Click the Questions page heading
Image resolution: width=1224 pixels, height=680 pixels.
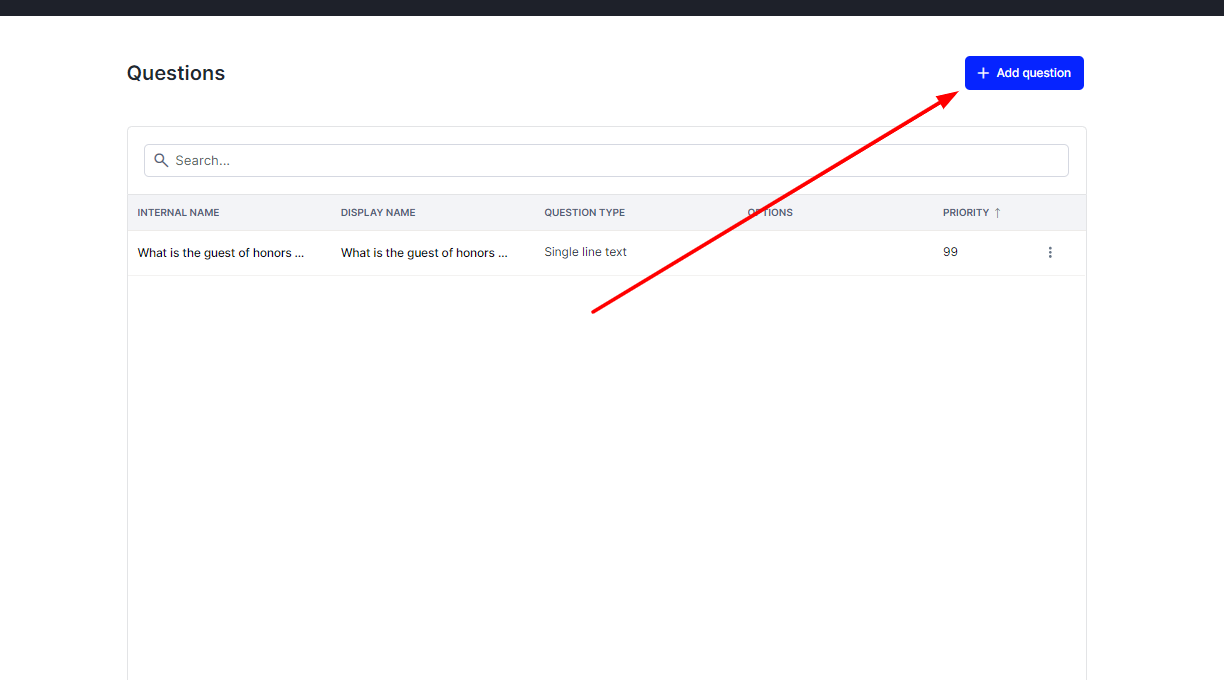click(176, 73)
